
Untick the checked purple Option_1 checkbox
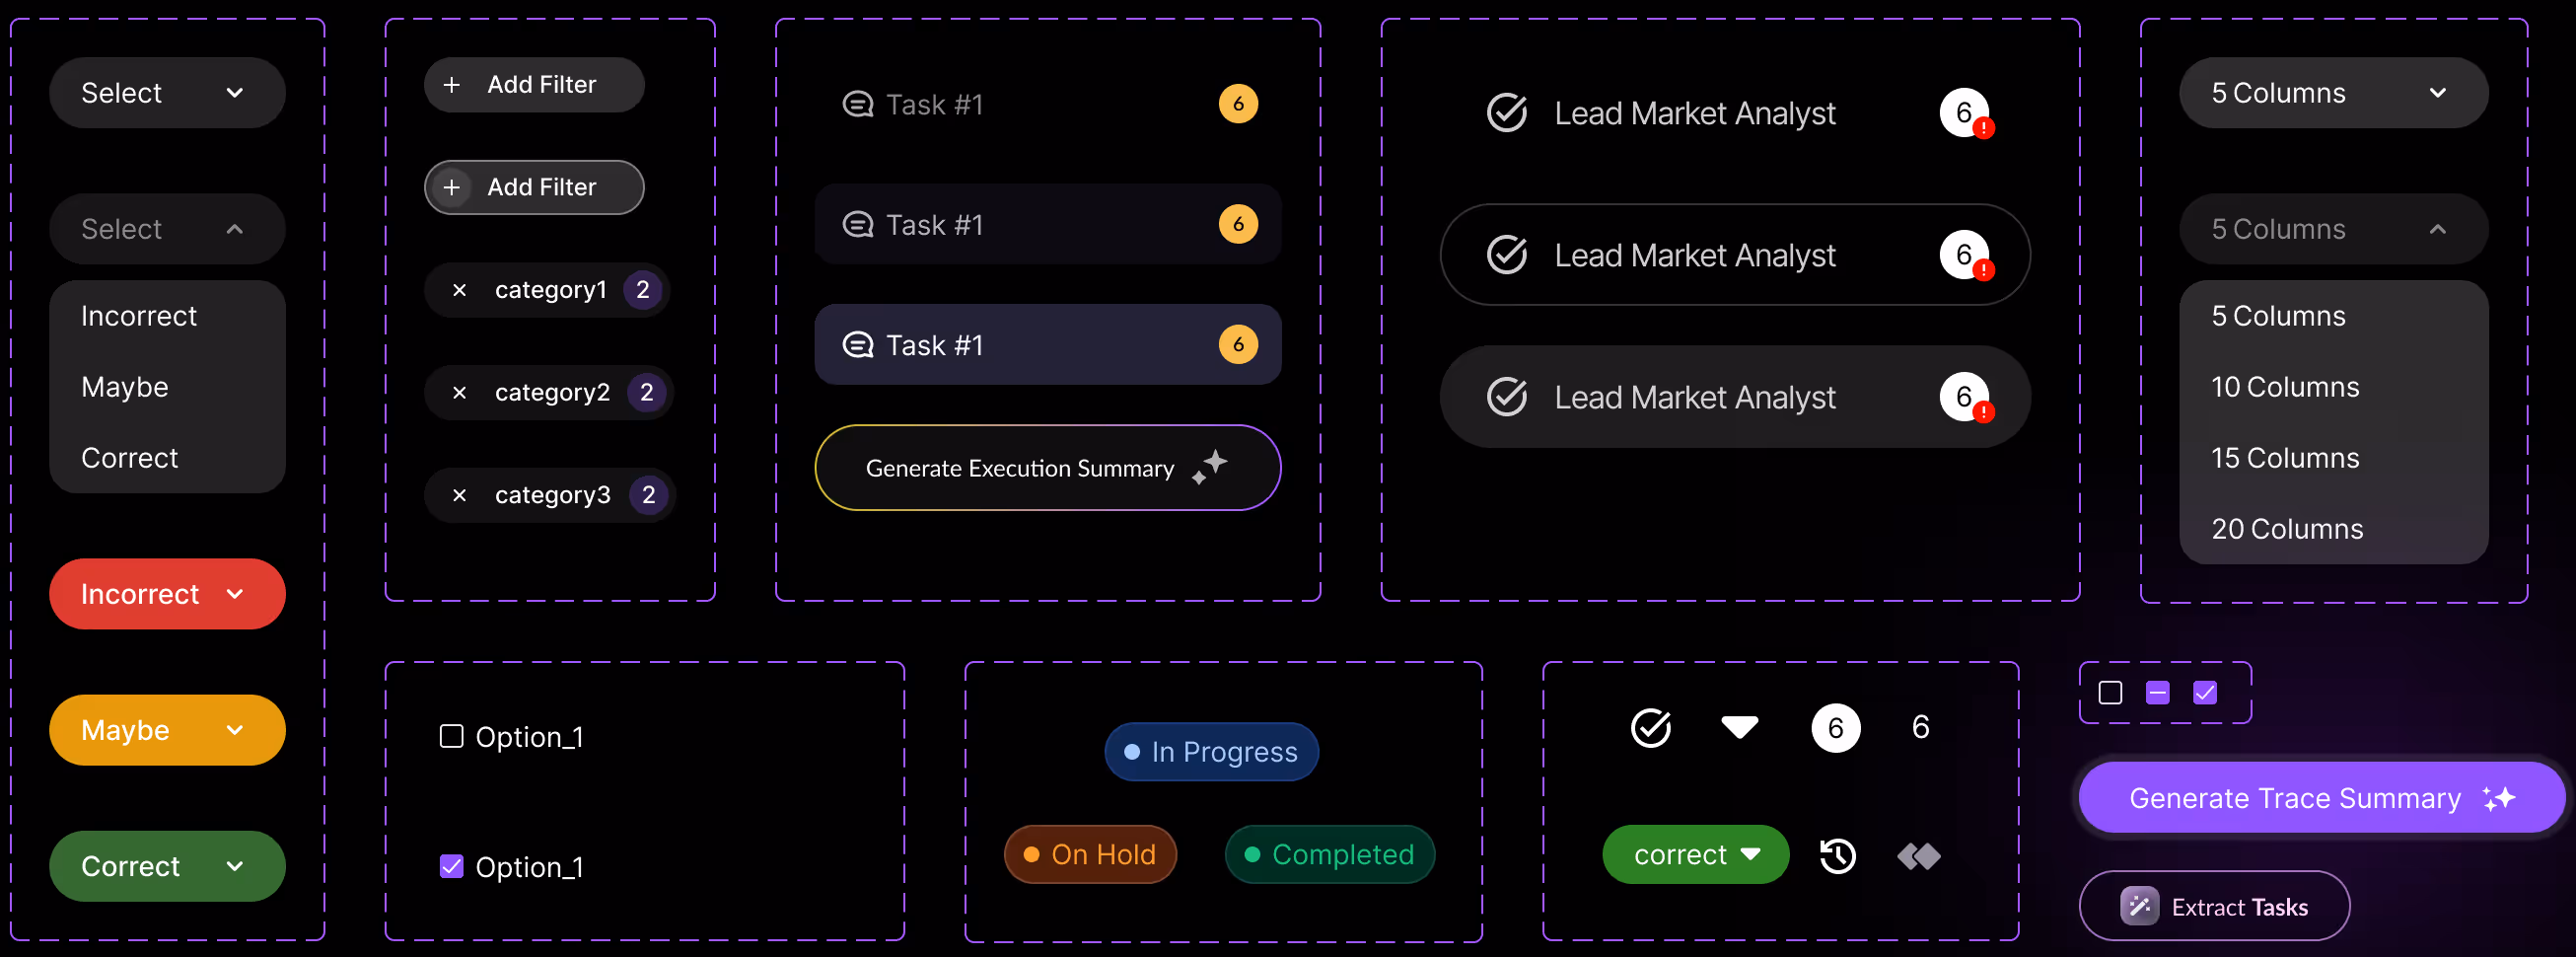[x=452, y=866]
